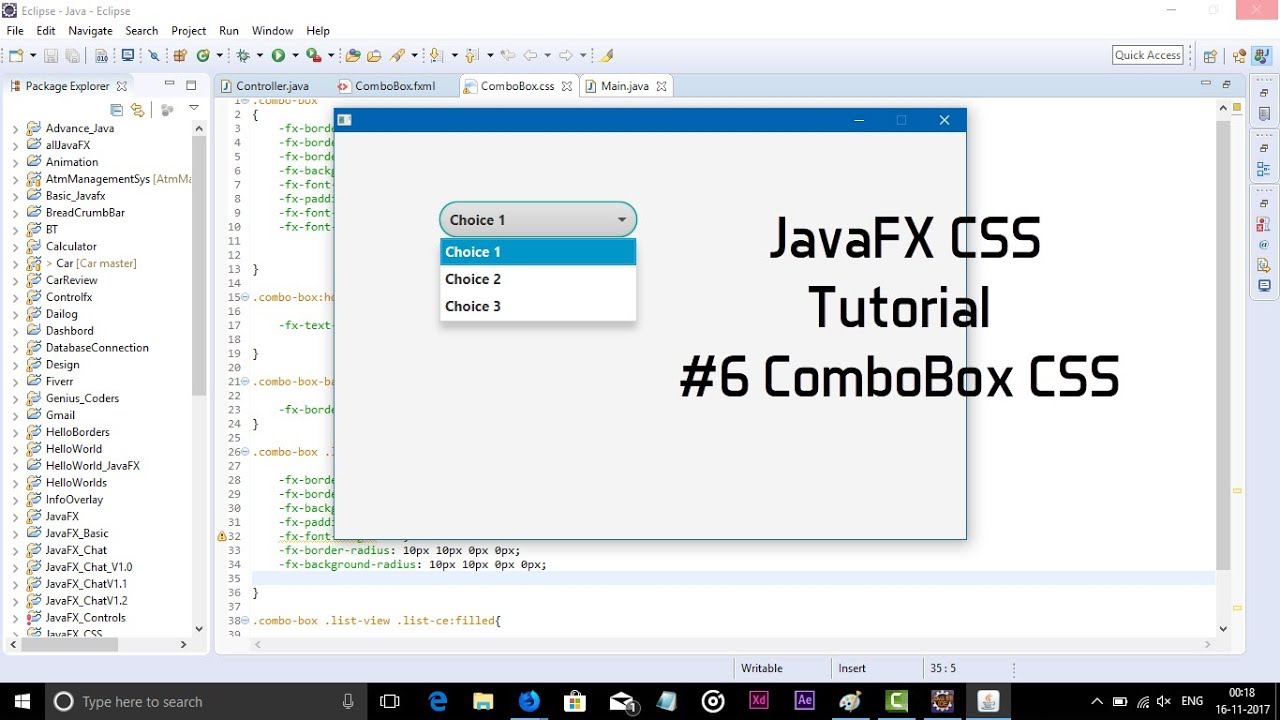Toggle Link with Editor in Package Explorer
This screenshot has height=720, width=1280.
pos(138,110)
